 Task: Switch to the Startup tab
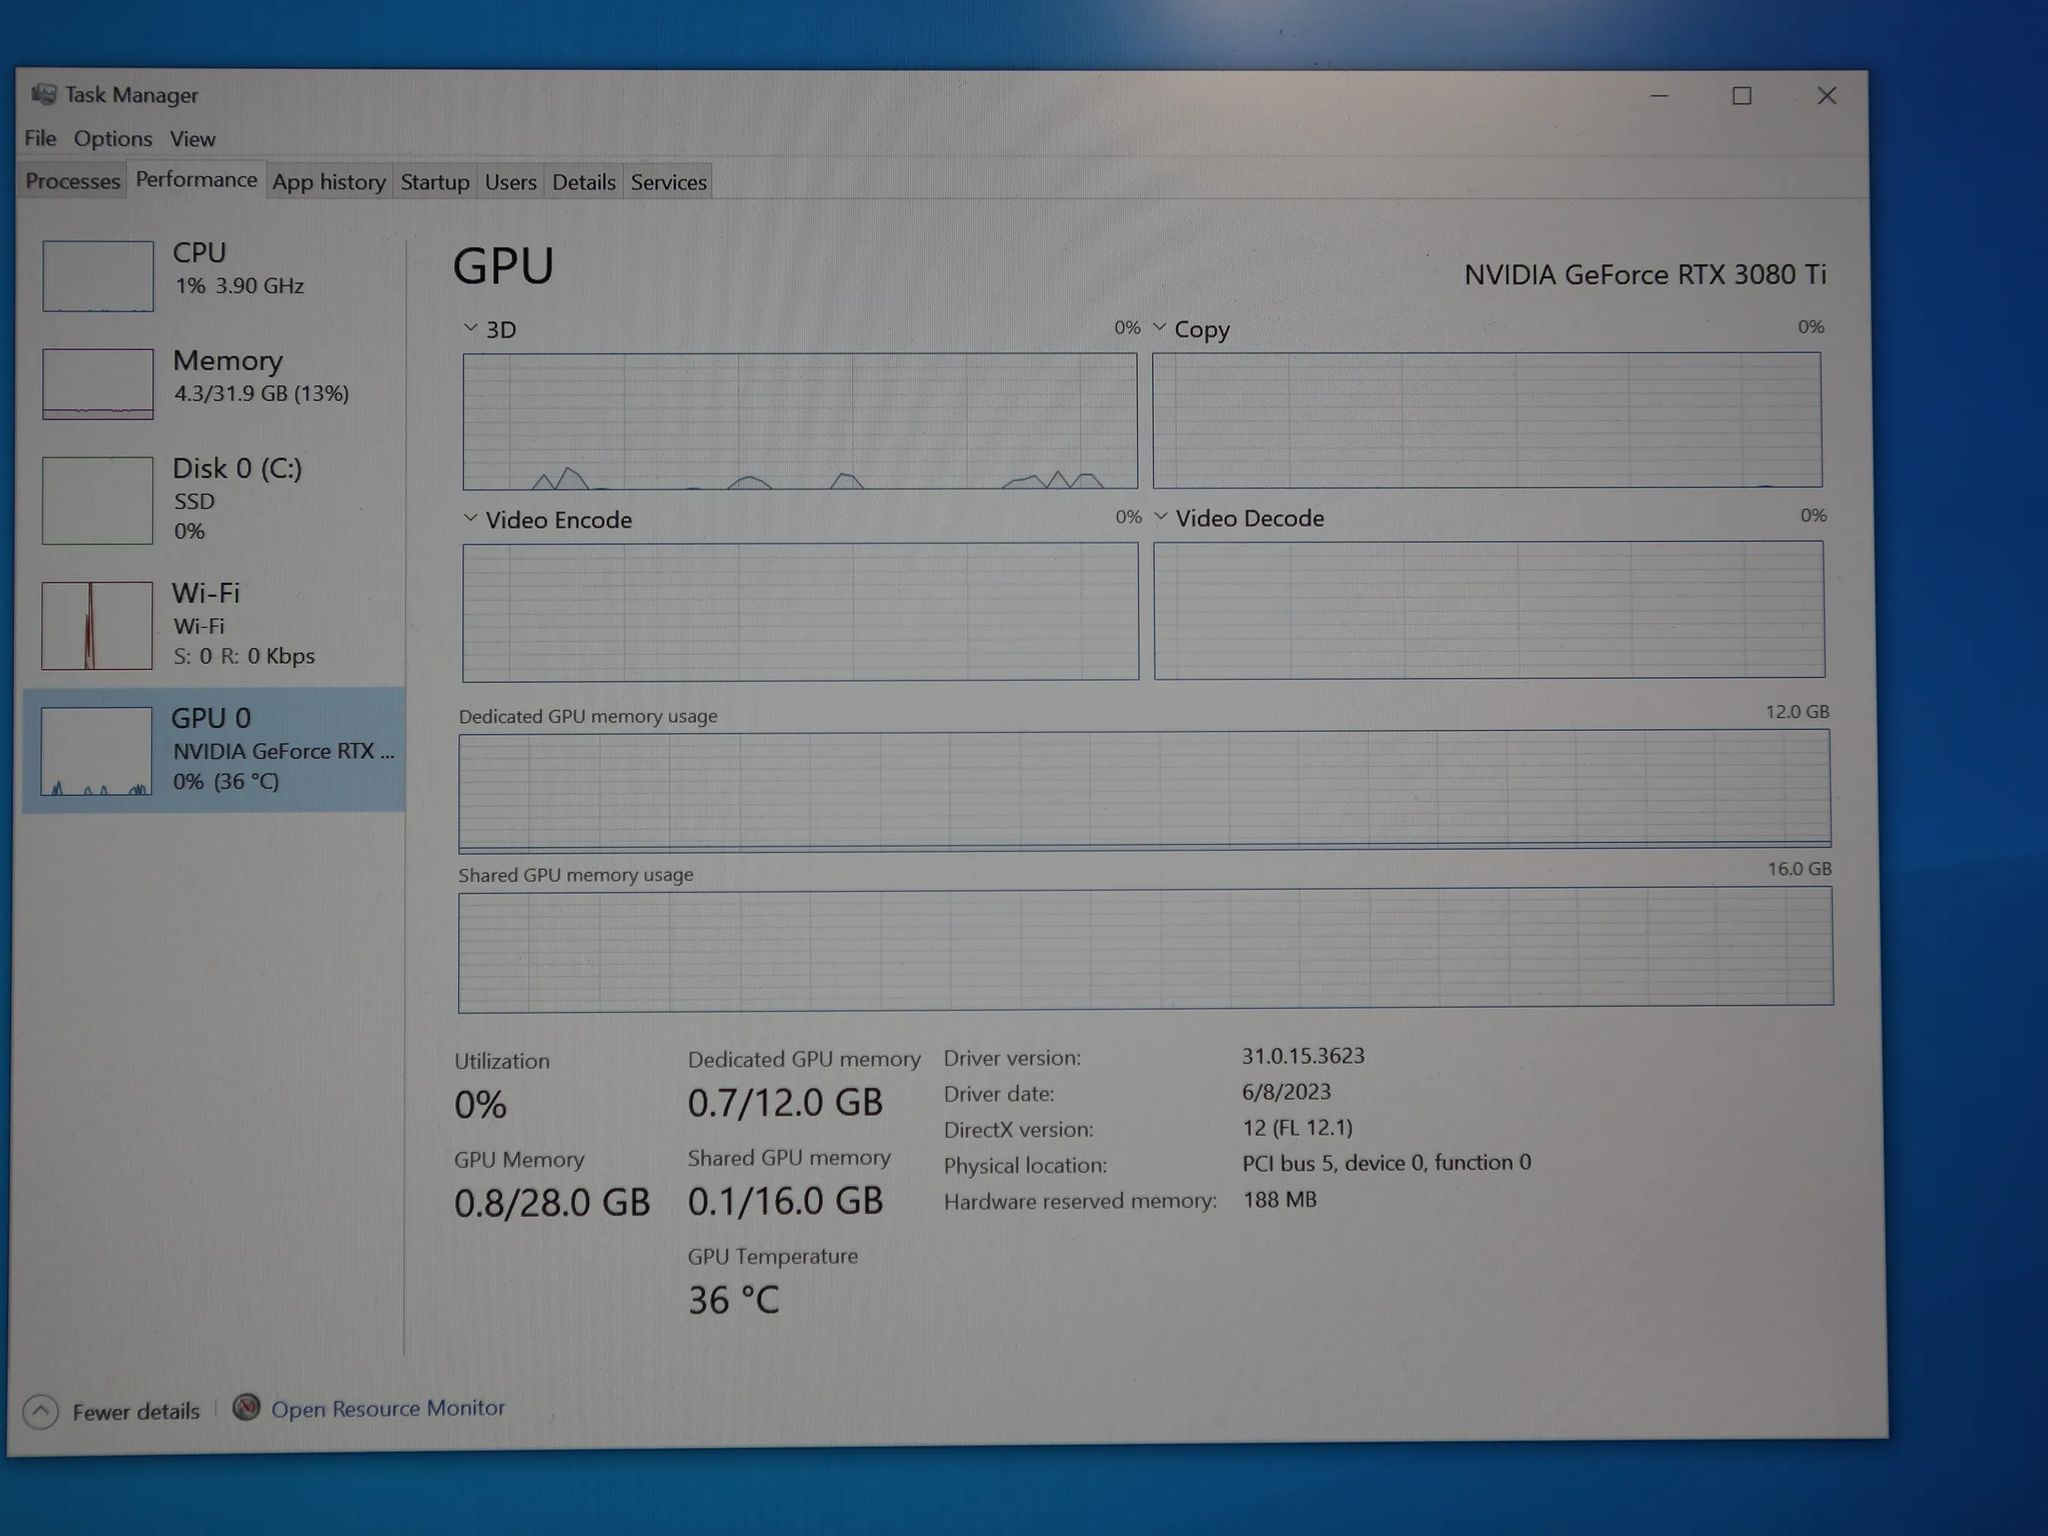tap(435, 182)
